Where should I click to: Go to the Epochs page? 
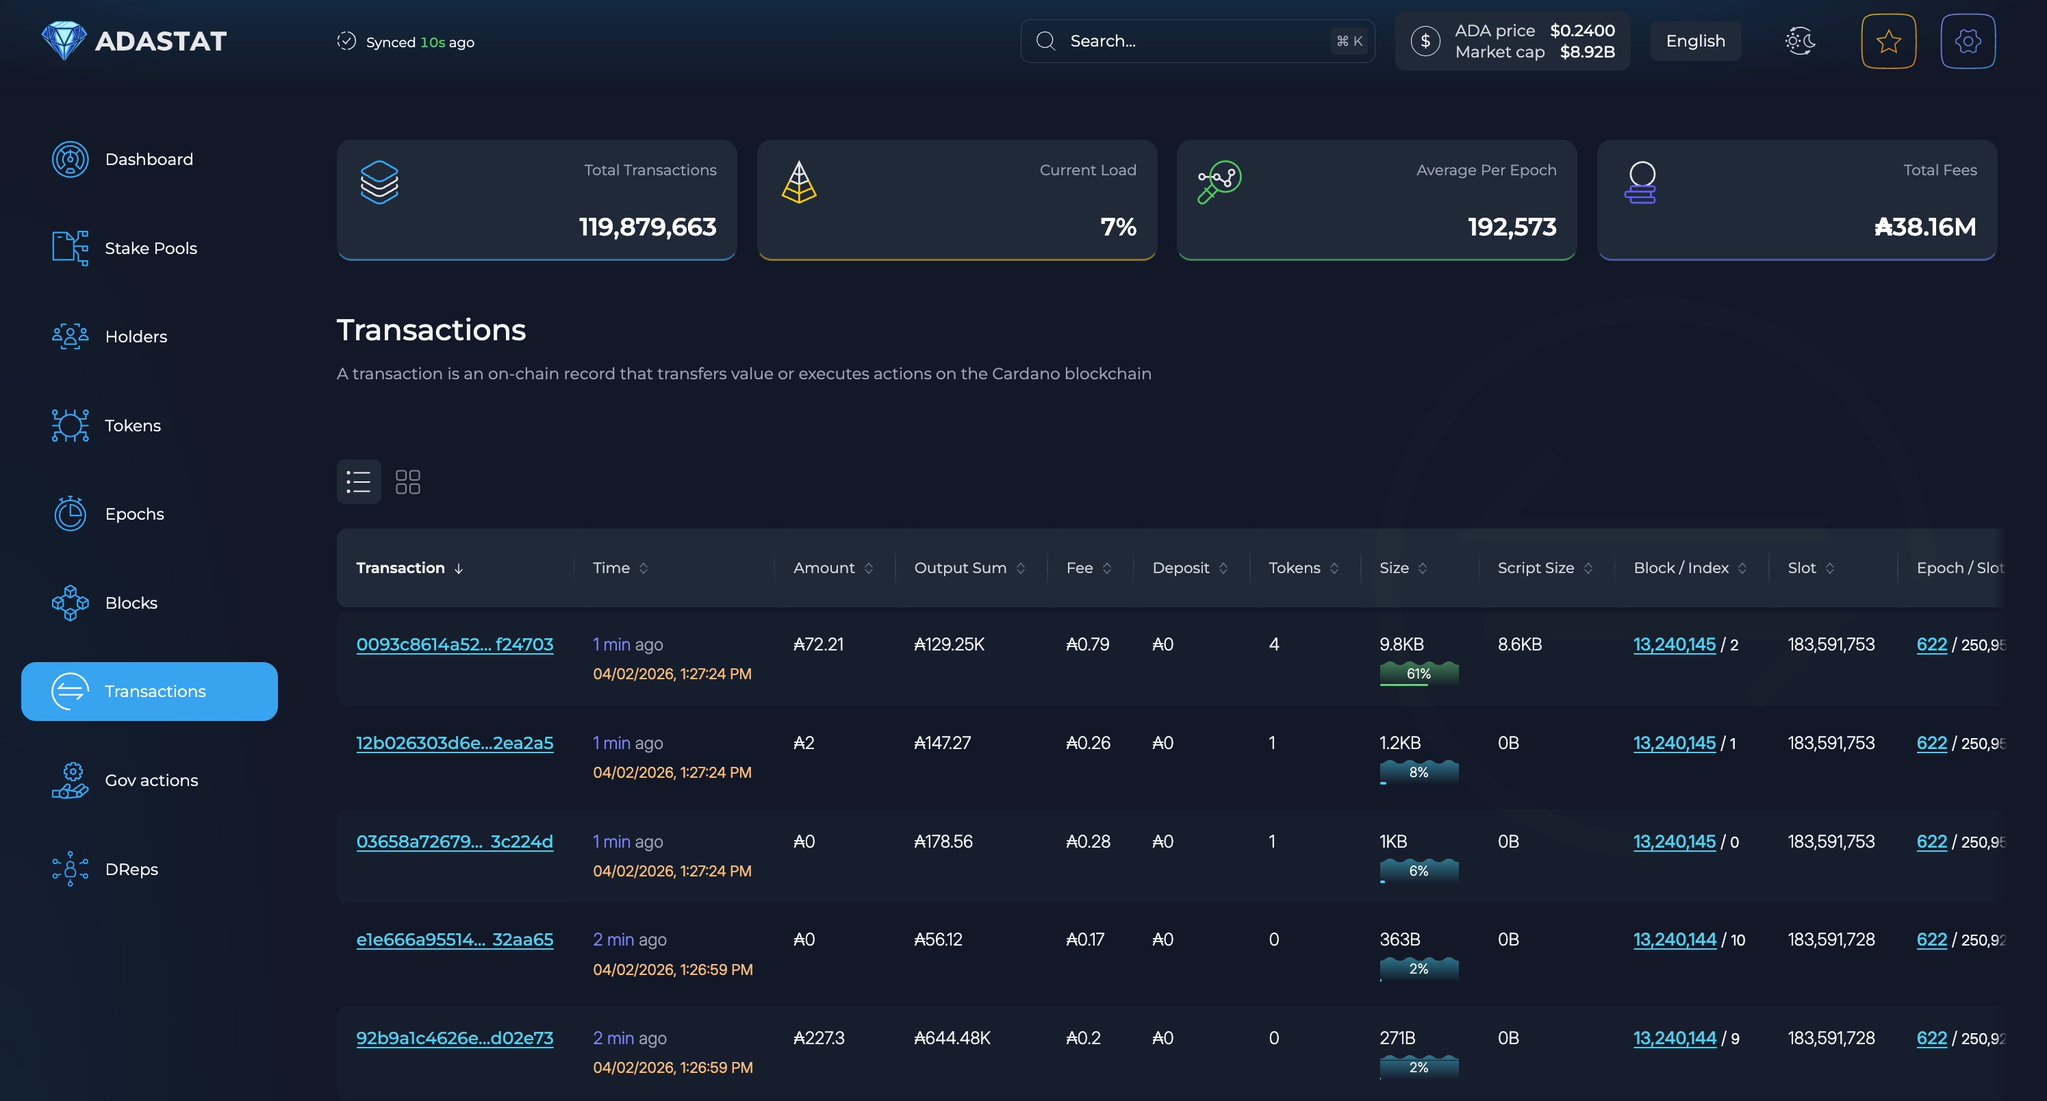pyautogui.click(x=134, y=514)
